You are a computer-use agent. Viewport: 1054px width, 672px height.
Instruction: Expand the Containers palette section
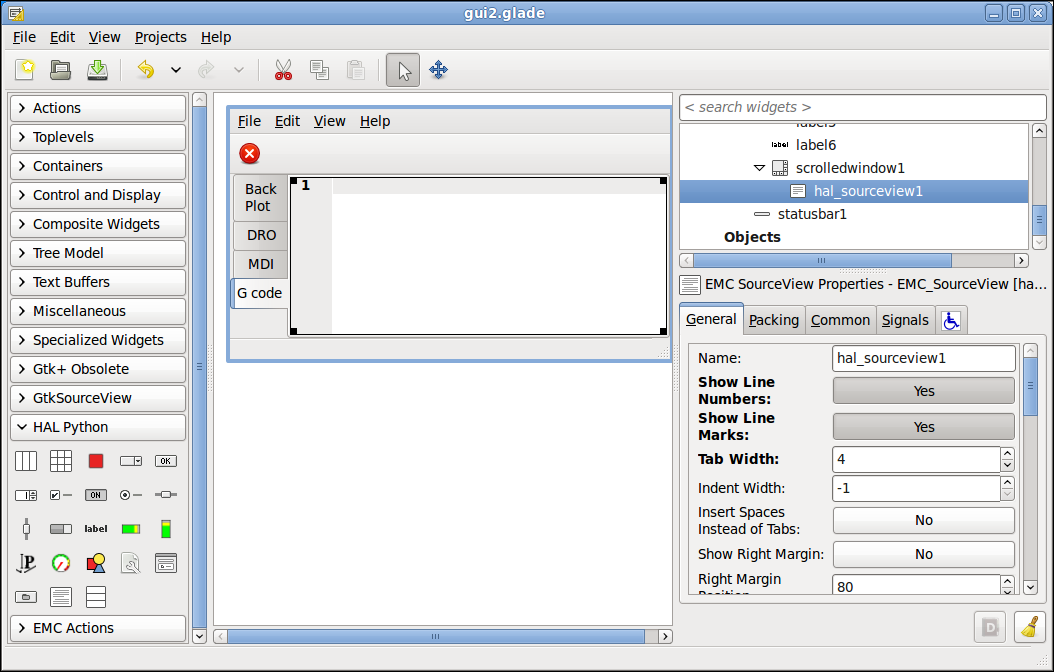coord(98,166)
